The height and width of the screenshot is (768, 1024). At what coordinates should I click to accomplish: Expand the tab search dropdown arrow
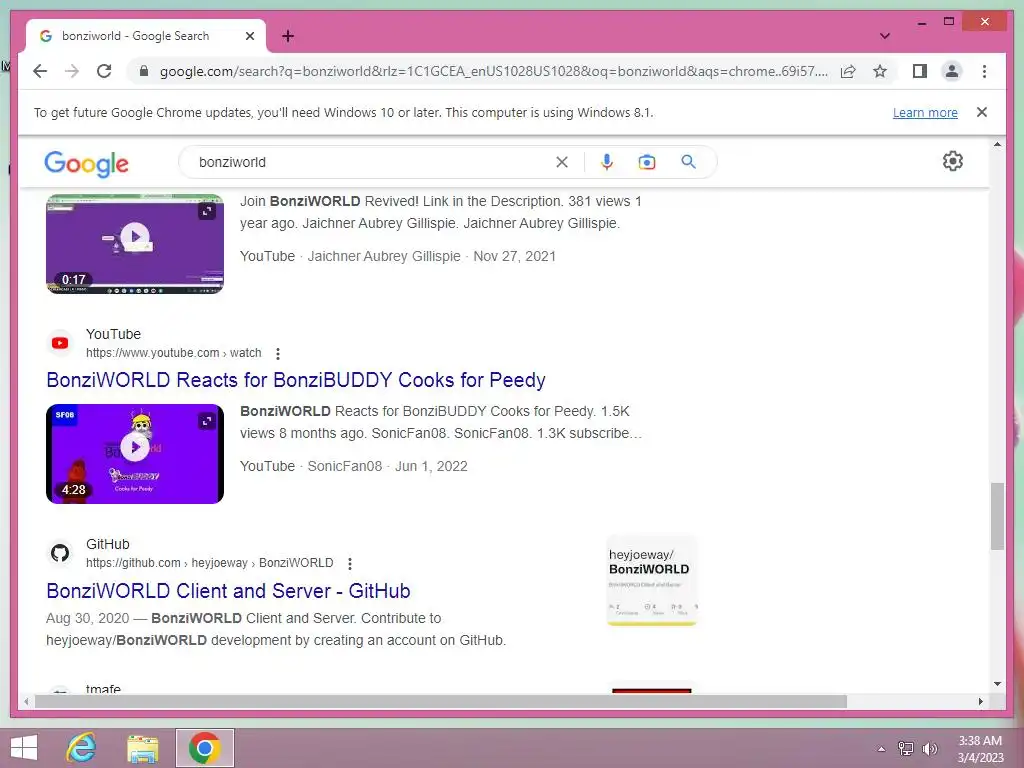tap(884, 36)
